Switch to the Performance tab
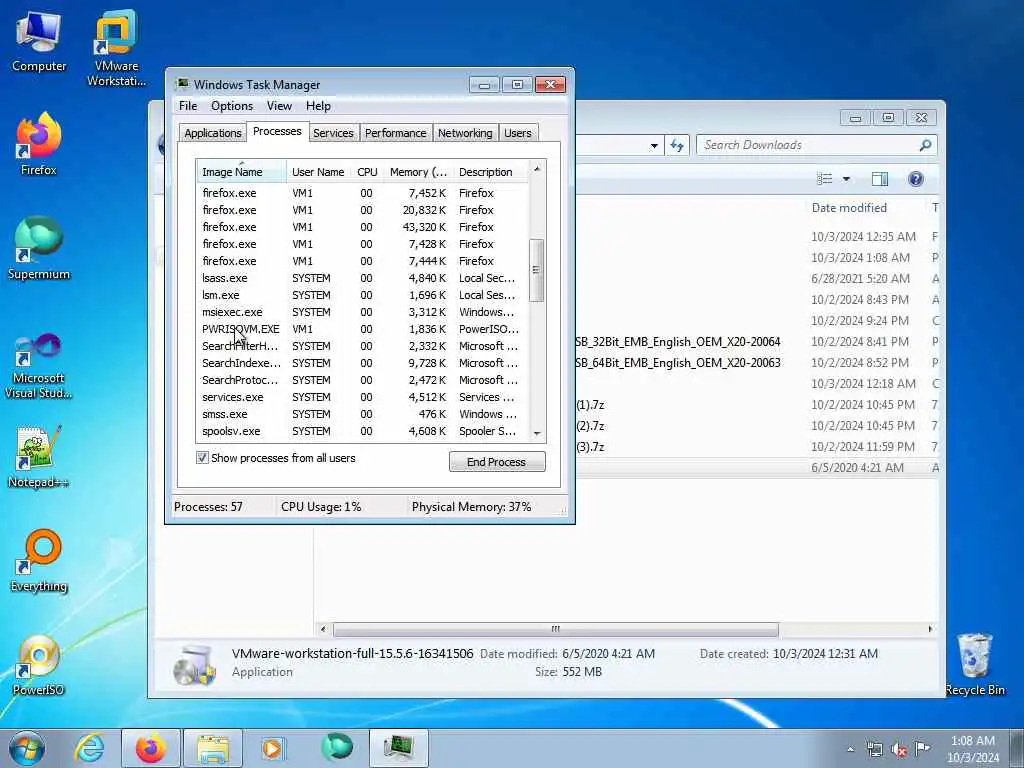 395,133
